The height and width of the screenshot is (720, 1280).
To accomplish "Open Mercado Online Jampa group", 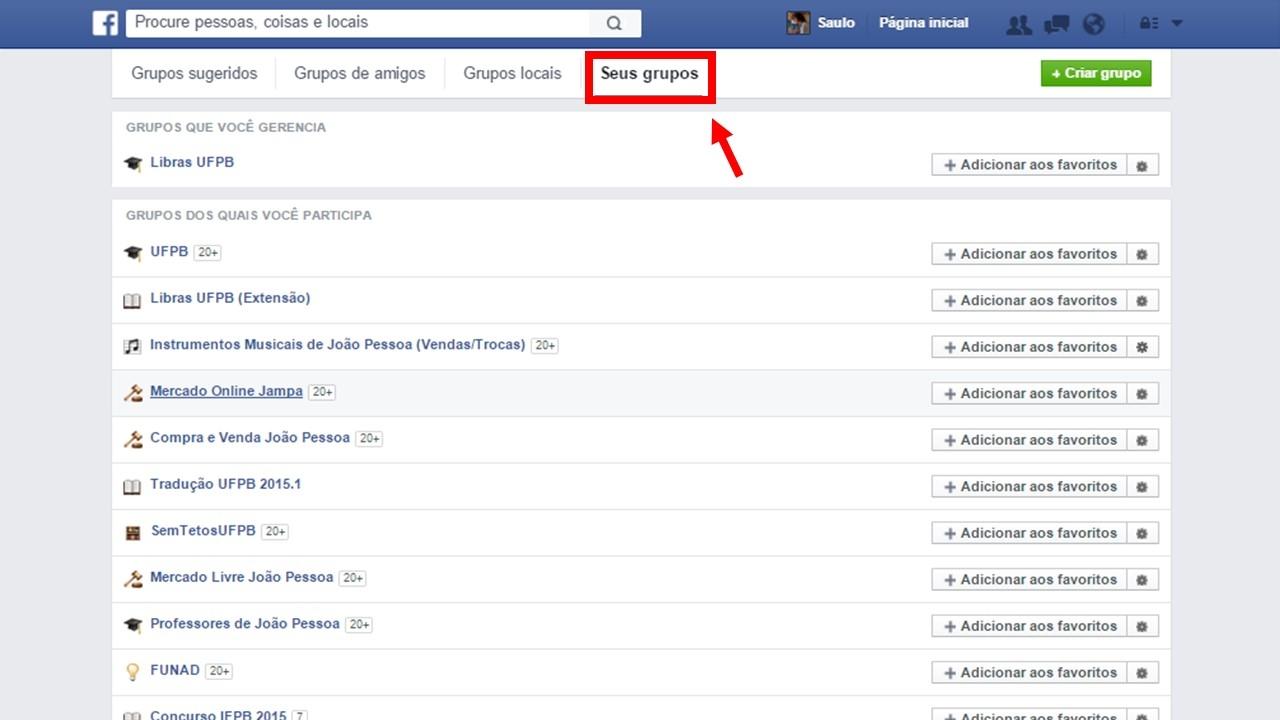I will coord(226,391).
